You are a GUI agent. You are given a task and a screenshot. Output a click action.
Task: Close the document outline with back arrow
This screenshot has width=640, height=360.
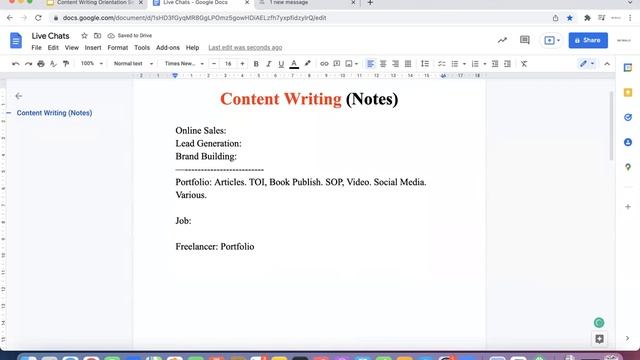18,96
